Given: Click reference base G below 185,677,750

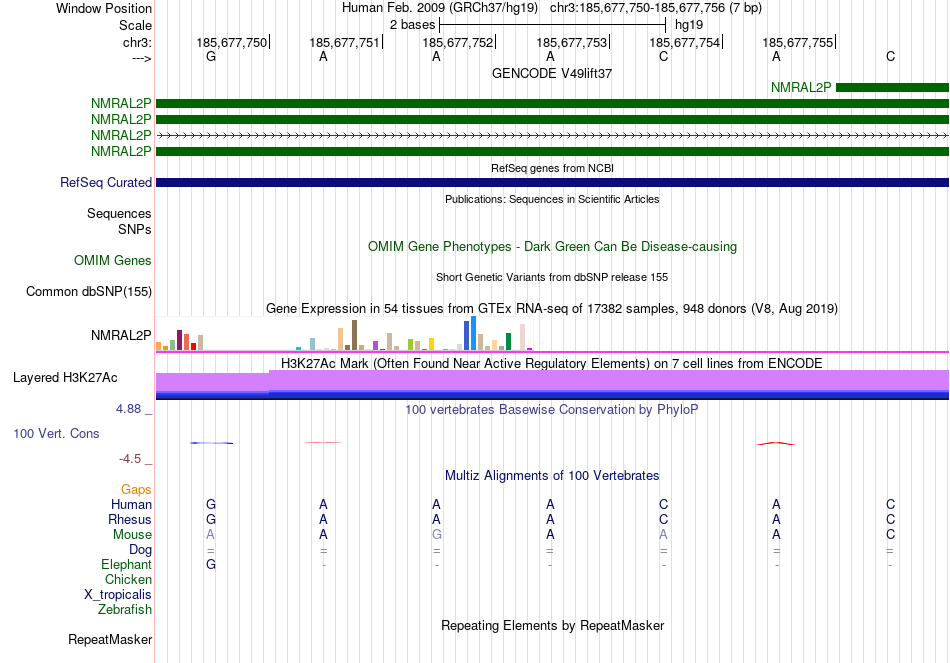Looking at the screenshot, I should (211, 56).
